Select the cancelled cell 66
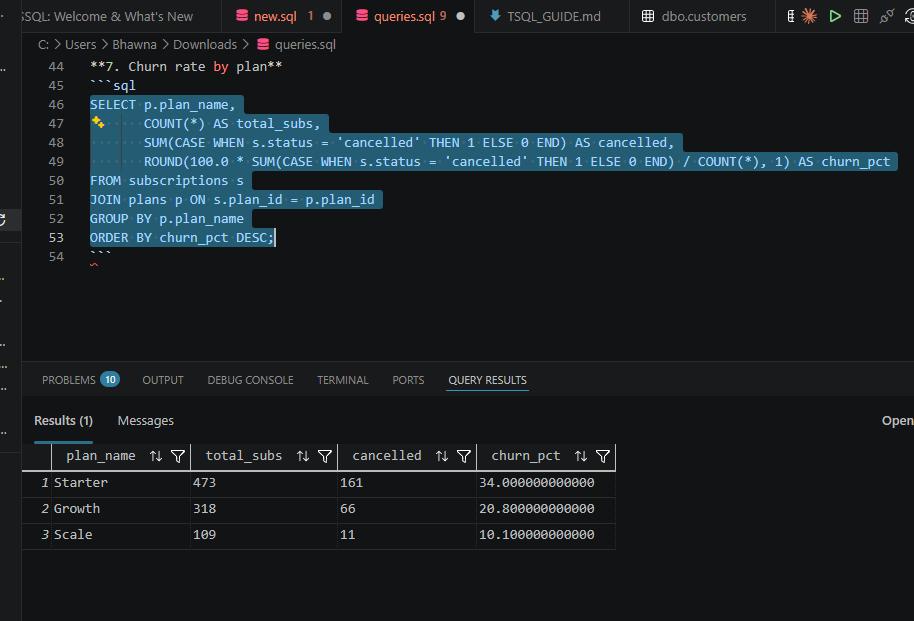 click(407, 508)
